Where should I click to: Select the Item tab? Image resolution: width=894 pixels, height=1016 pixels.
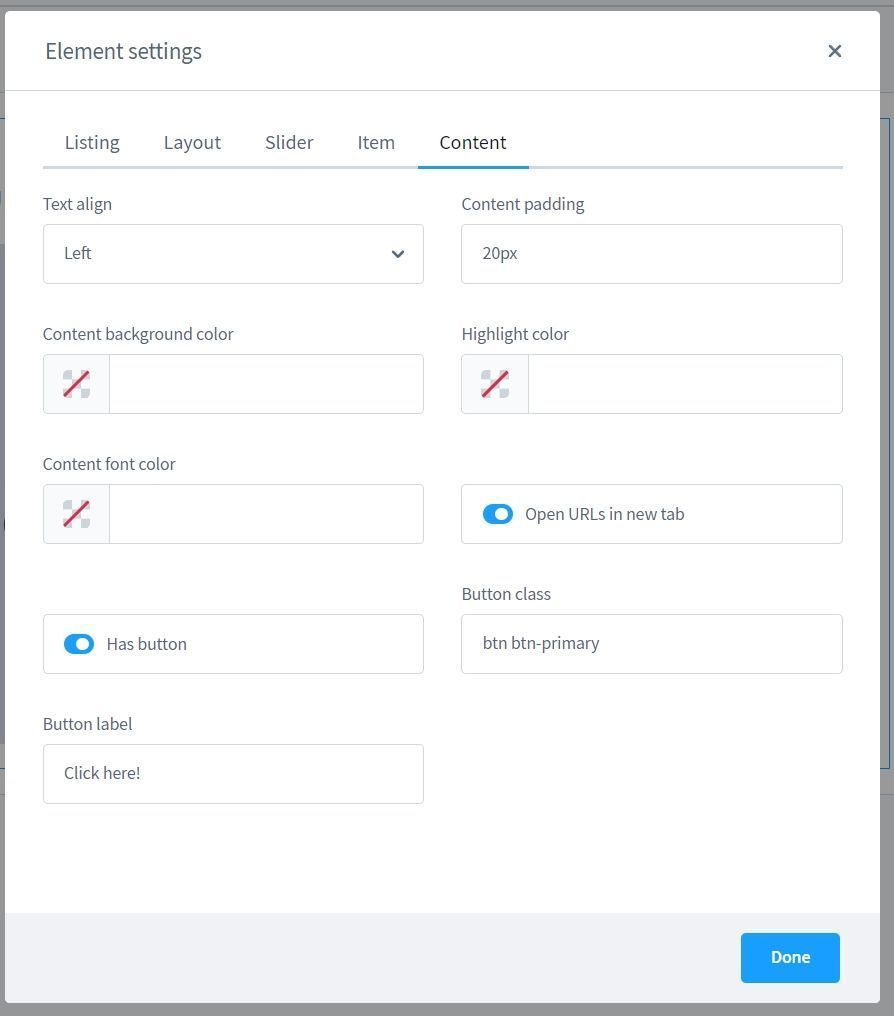[x=376, y=142]
